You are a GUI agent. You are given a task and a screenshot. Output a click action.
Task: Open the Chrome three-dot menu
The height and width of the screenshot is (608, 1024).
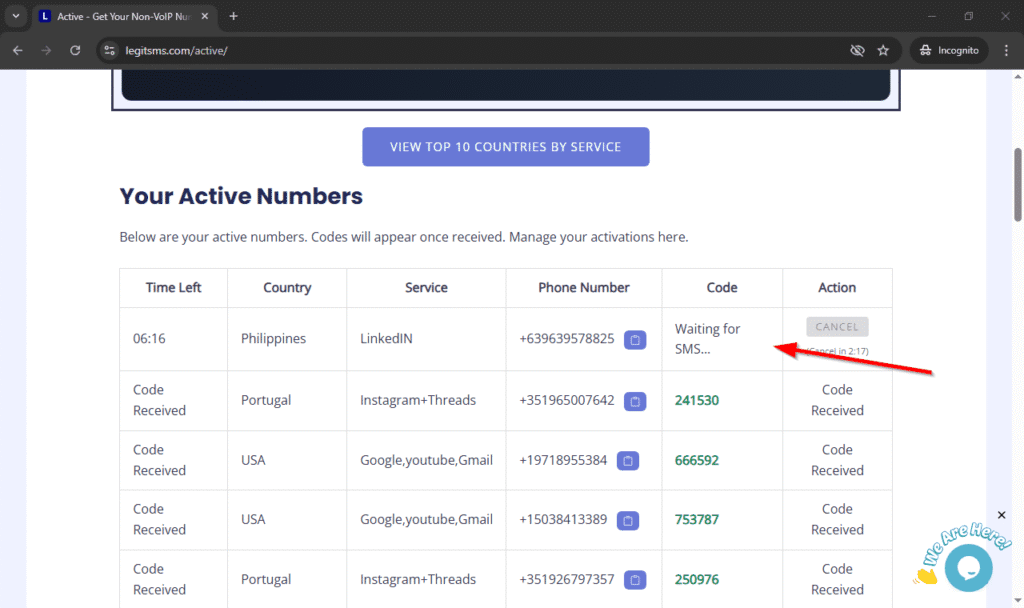(1006, 50)
